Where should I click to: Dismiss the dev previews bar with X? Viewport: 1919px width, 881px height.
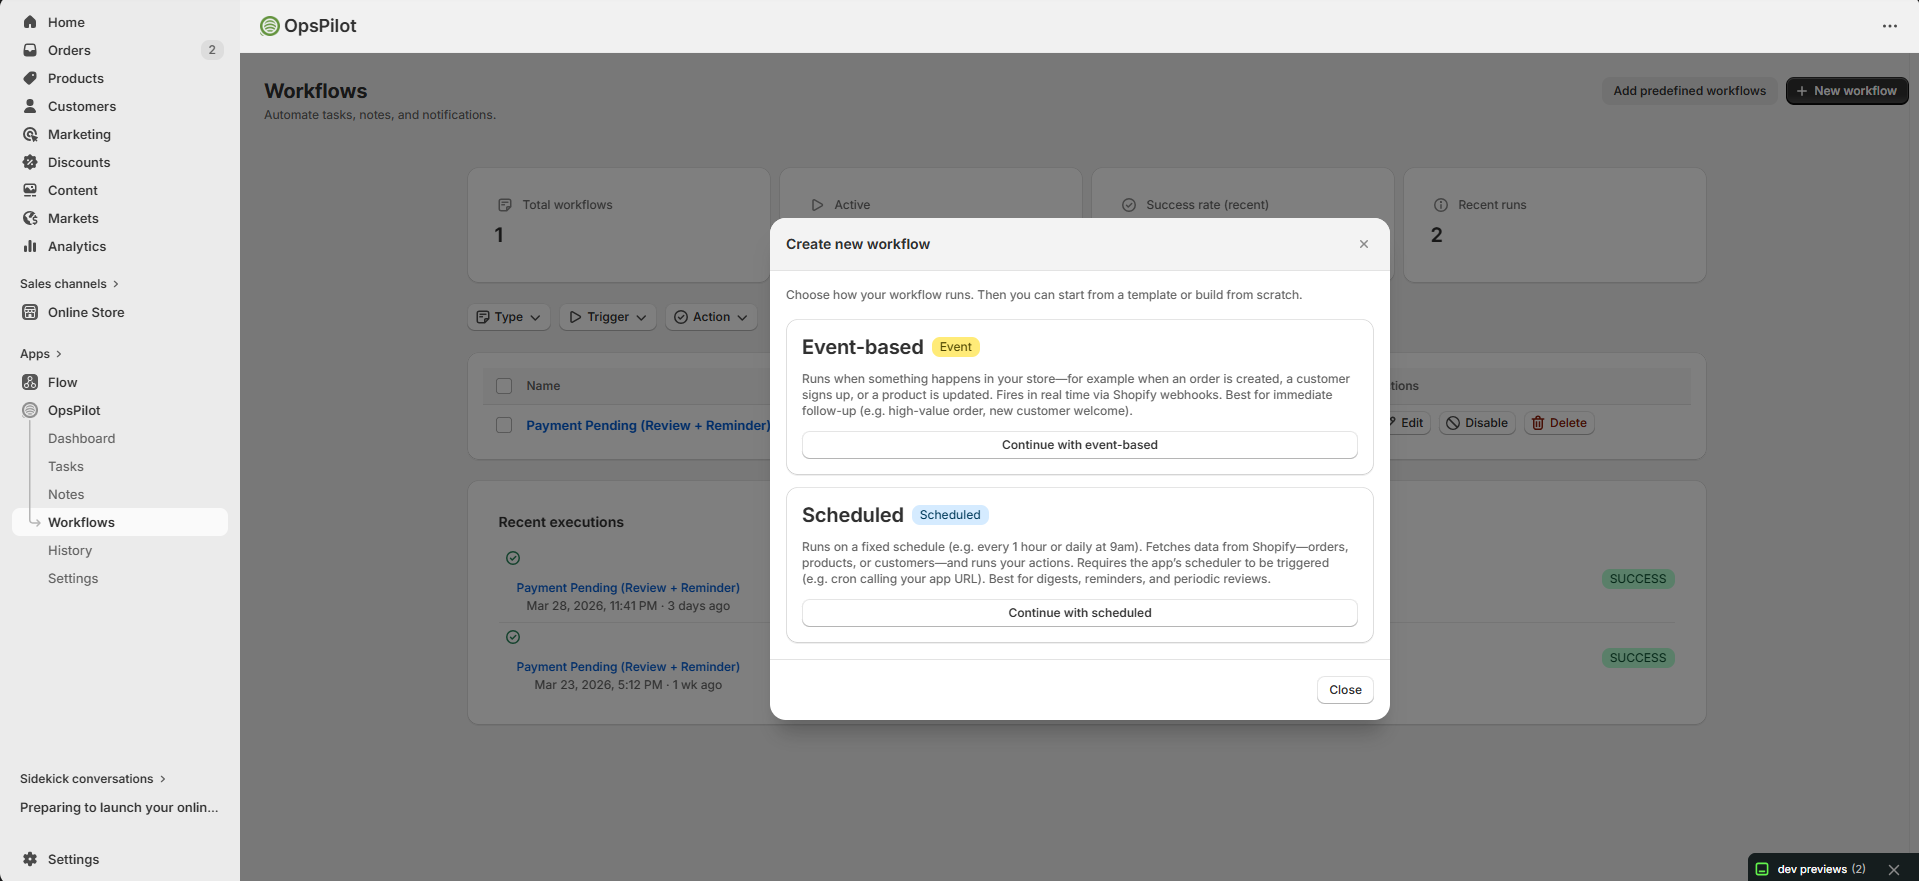[1893, 870]
